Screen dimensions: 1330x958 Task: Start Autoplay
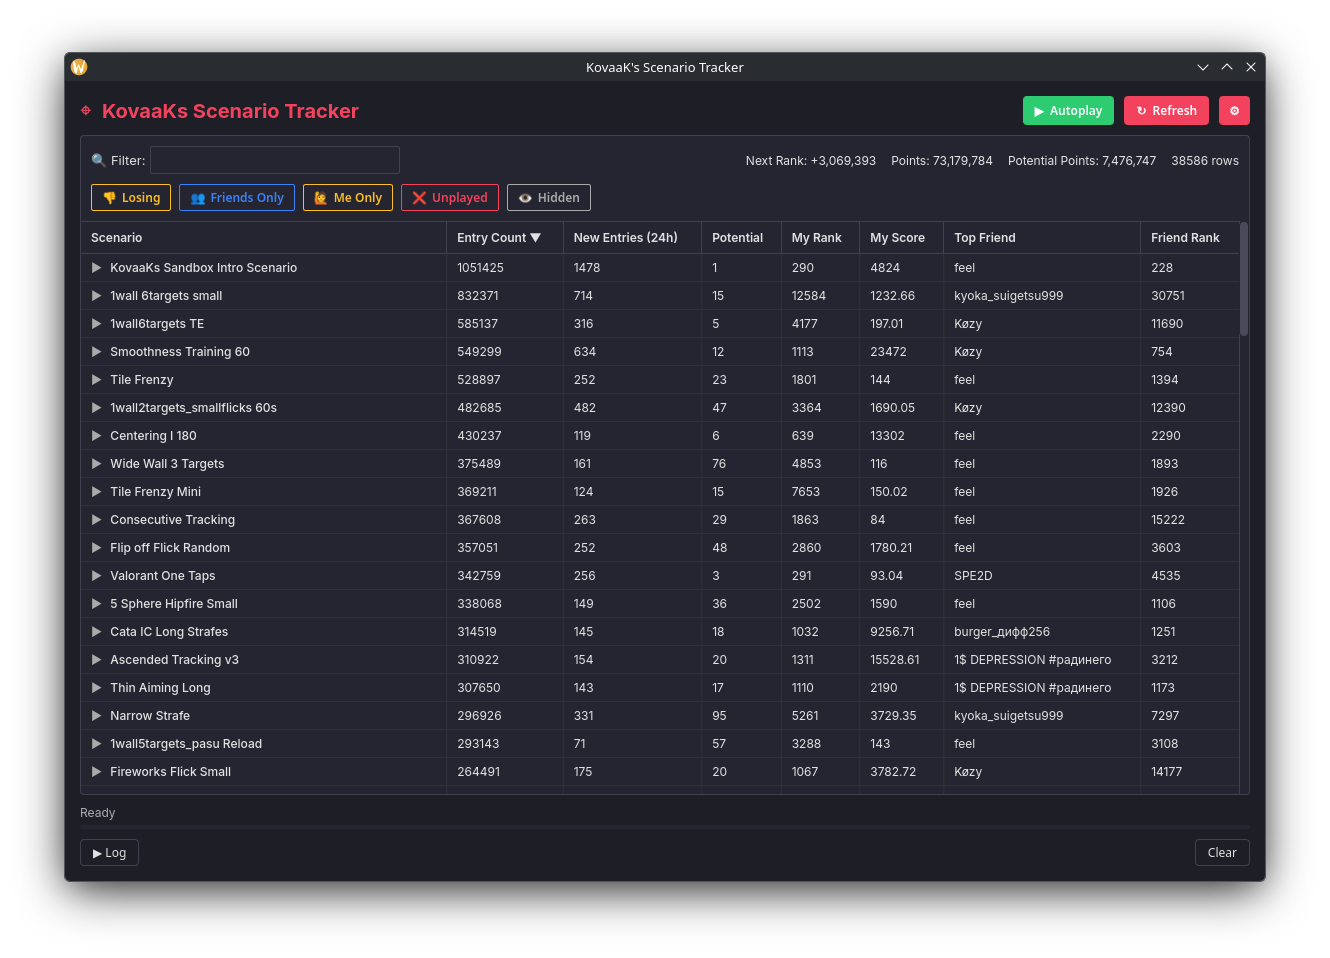click(1068, 111)
